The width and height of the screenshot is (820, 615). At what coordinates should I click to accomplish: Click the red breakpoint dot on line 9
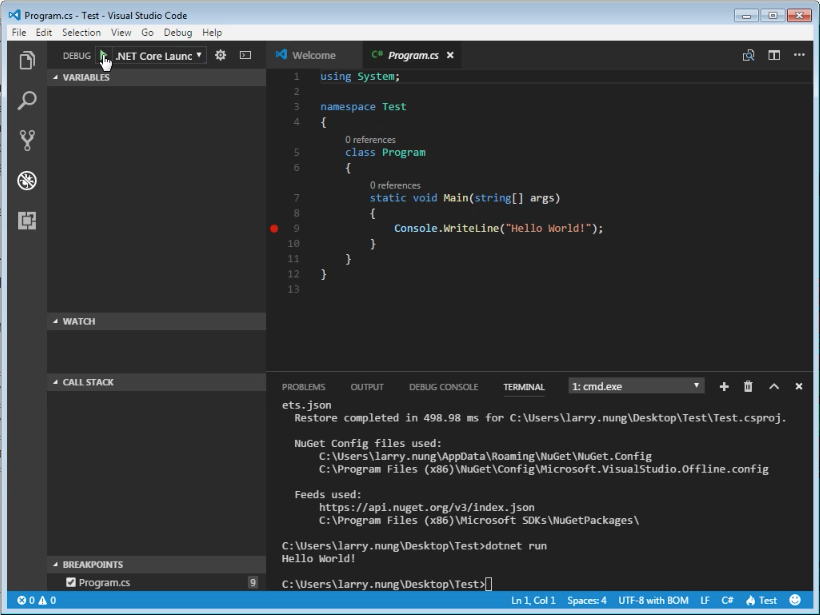[274, 229]
